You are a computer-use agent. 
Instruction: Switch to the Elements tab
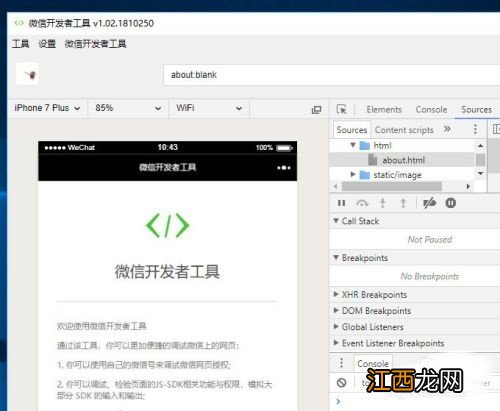point(384,109)
